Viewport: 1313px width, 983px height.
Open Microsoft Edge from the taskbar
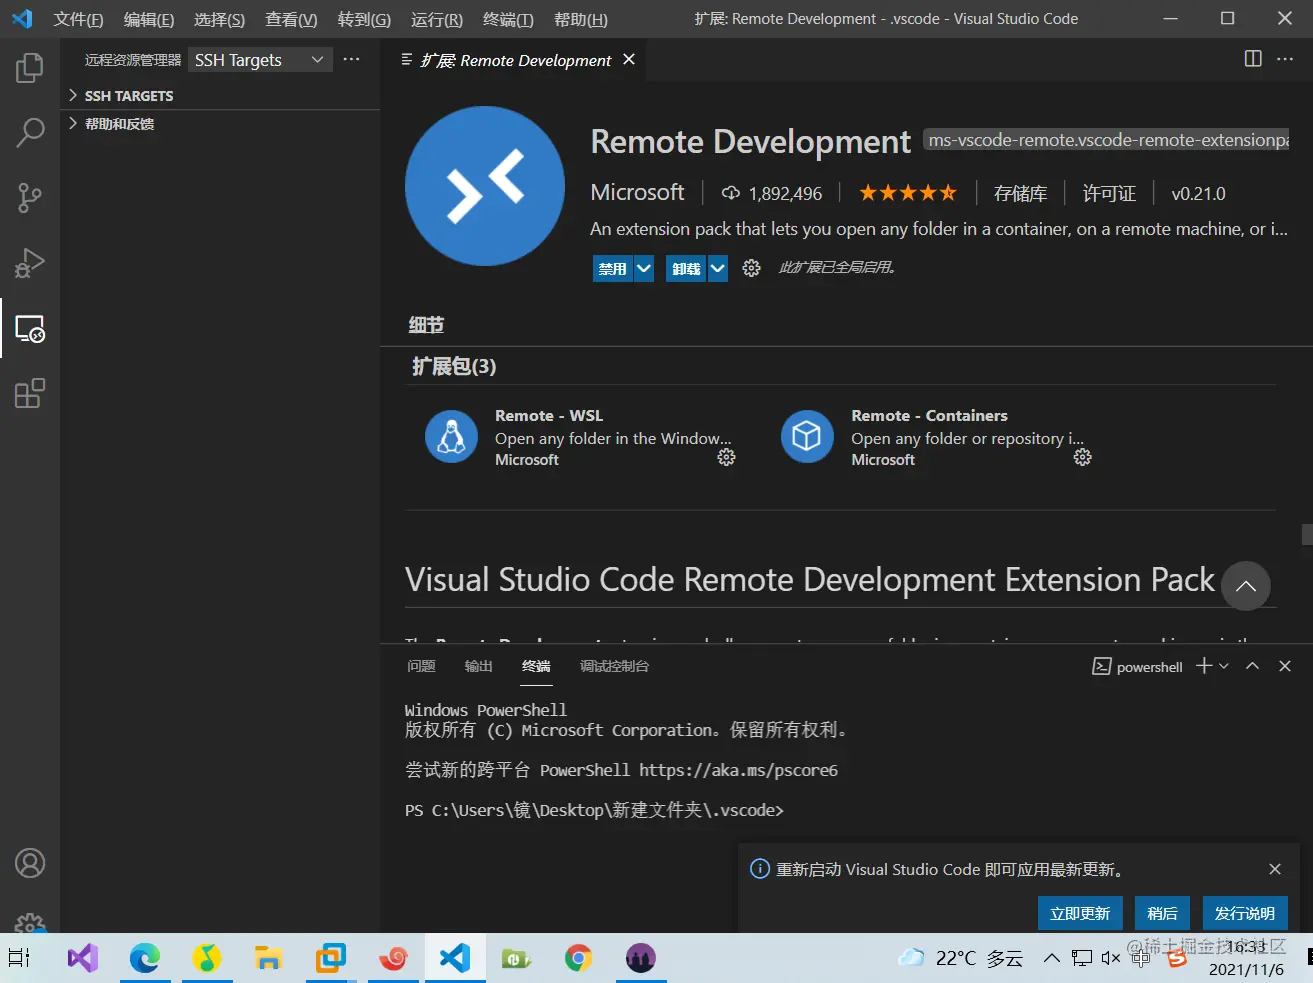pyautogui.click(x=145, y=958)
